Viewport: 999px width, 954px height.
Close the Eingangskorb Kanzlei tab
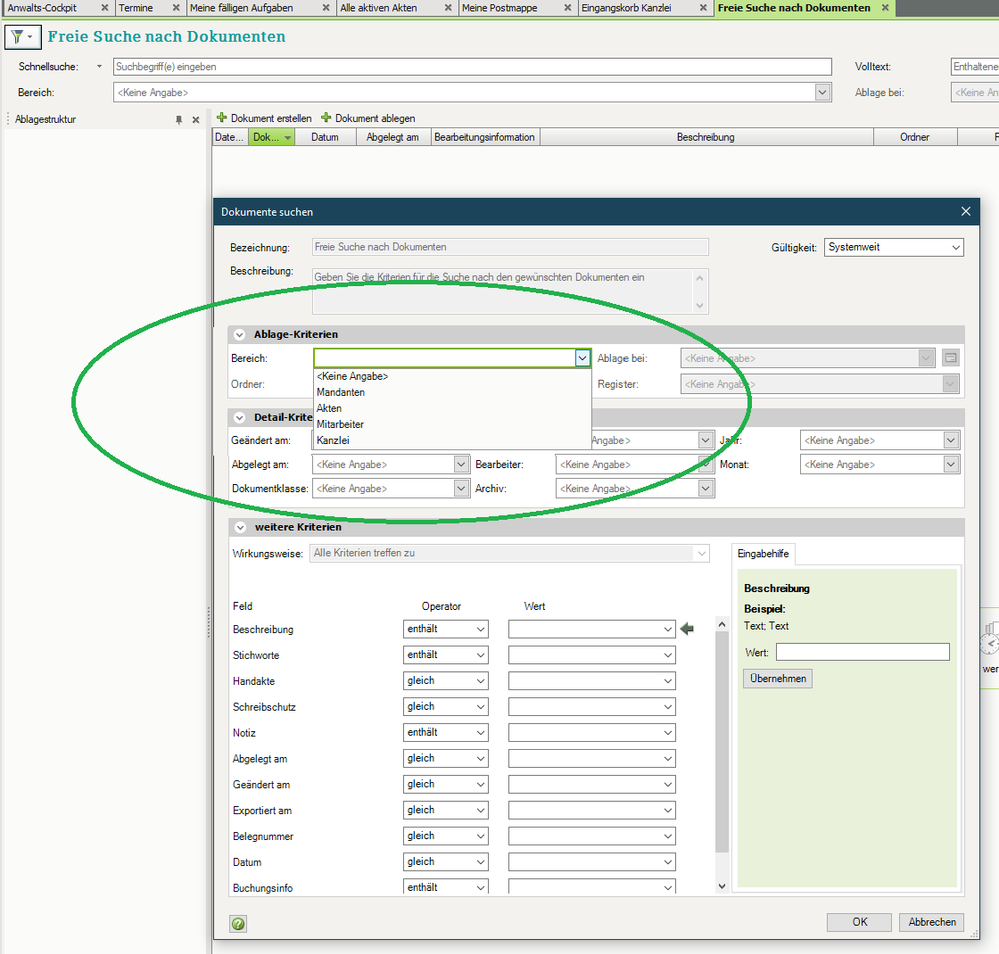(x=703, y=8)
